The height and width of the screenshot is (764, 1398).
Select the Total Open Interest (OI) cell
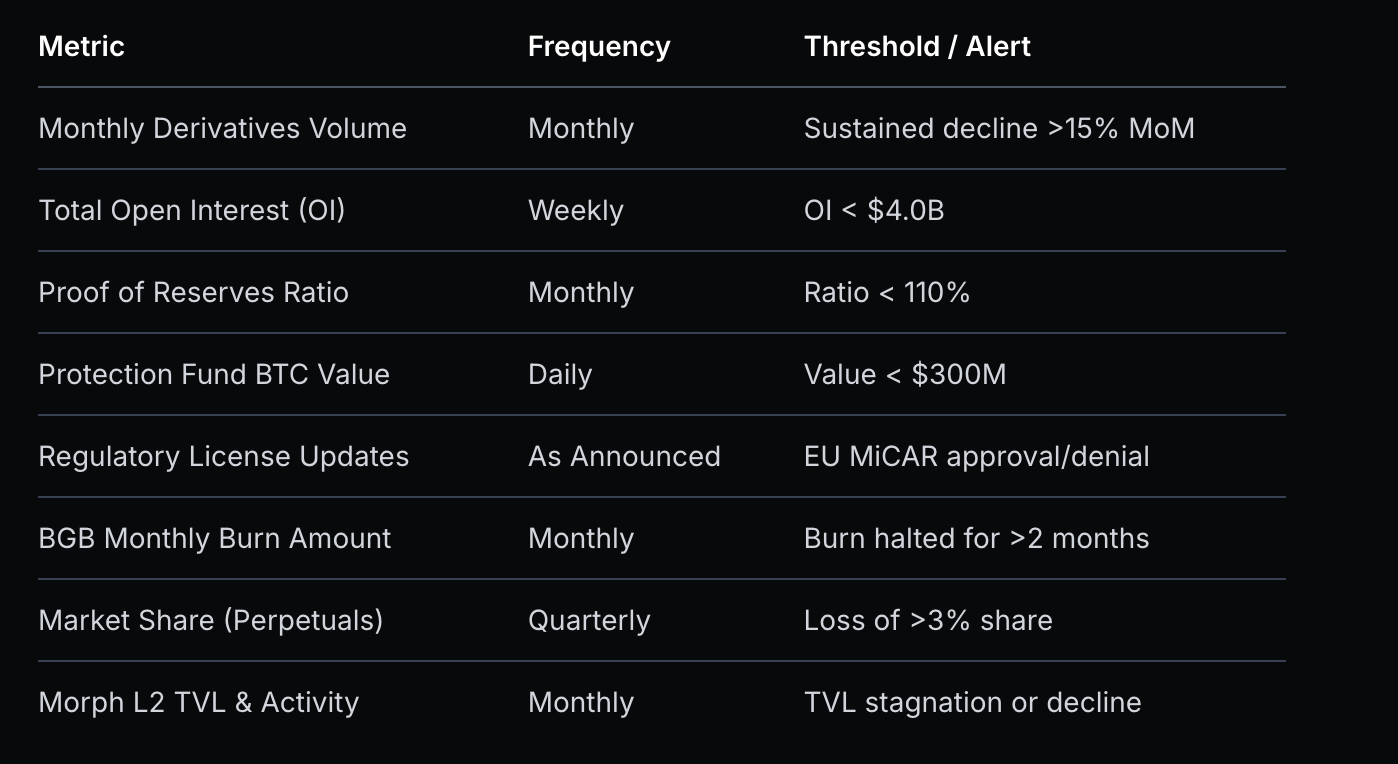coord(191,211)
